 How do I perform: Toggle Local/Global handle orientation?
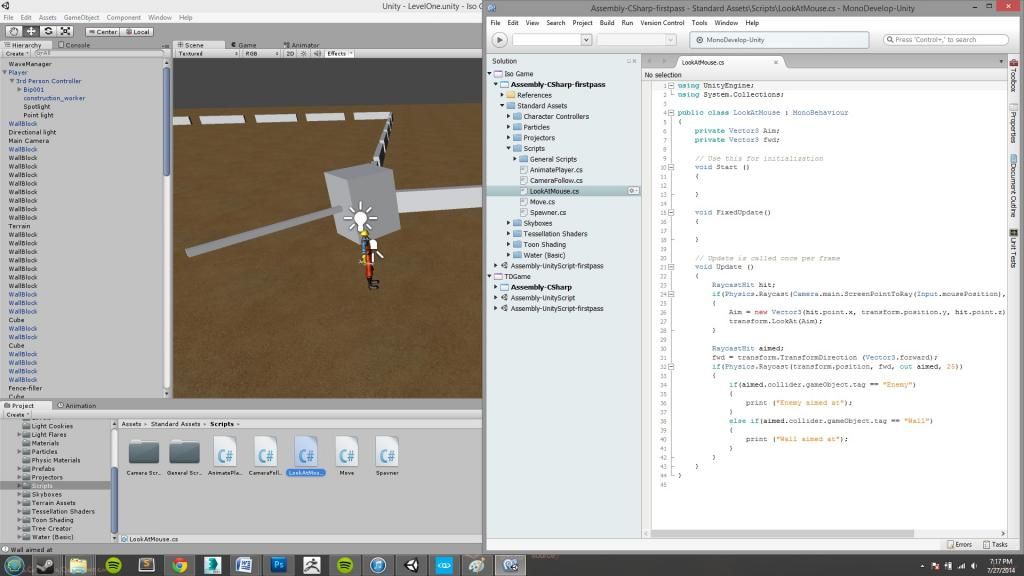point(135,31)
